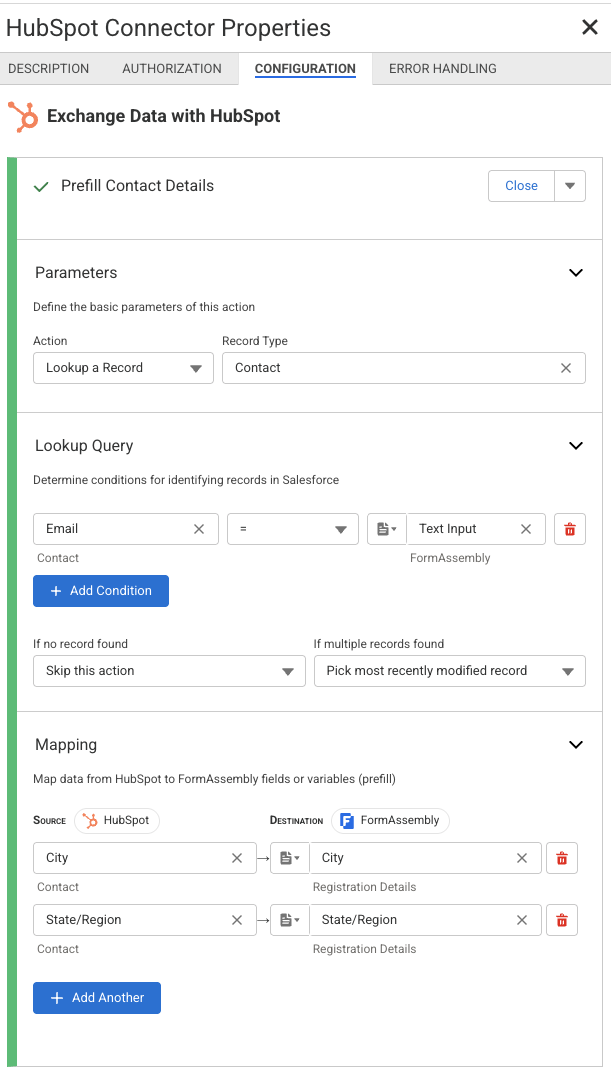
Task: Clear the State/Region destination field
Action: click(x=522, y=920)
